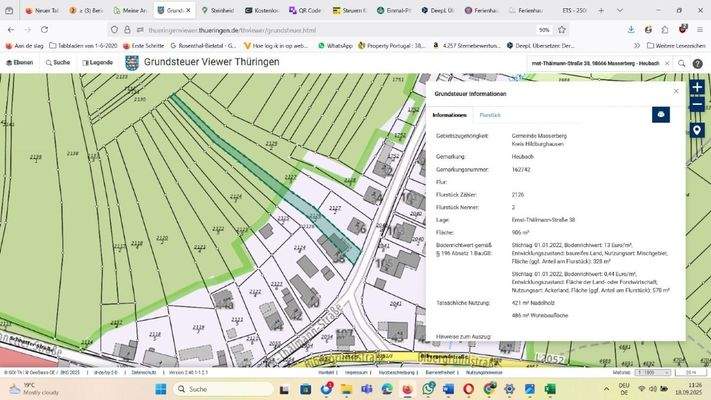Show the Legende panel
Screen dimensions: 711x400
coord(98,62)
